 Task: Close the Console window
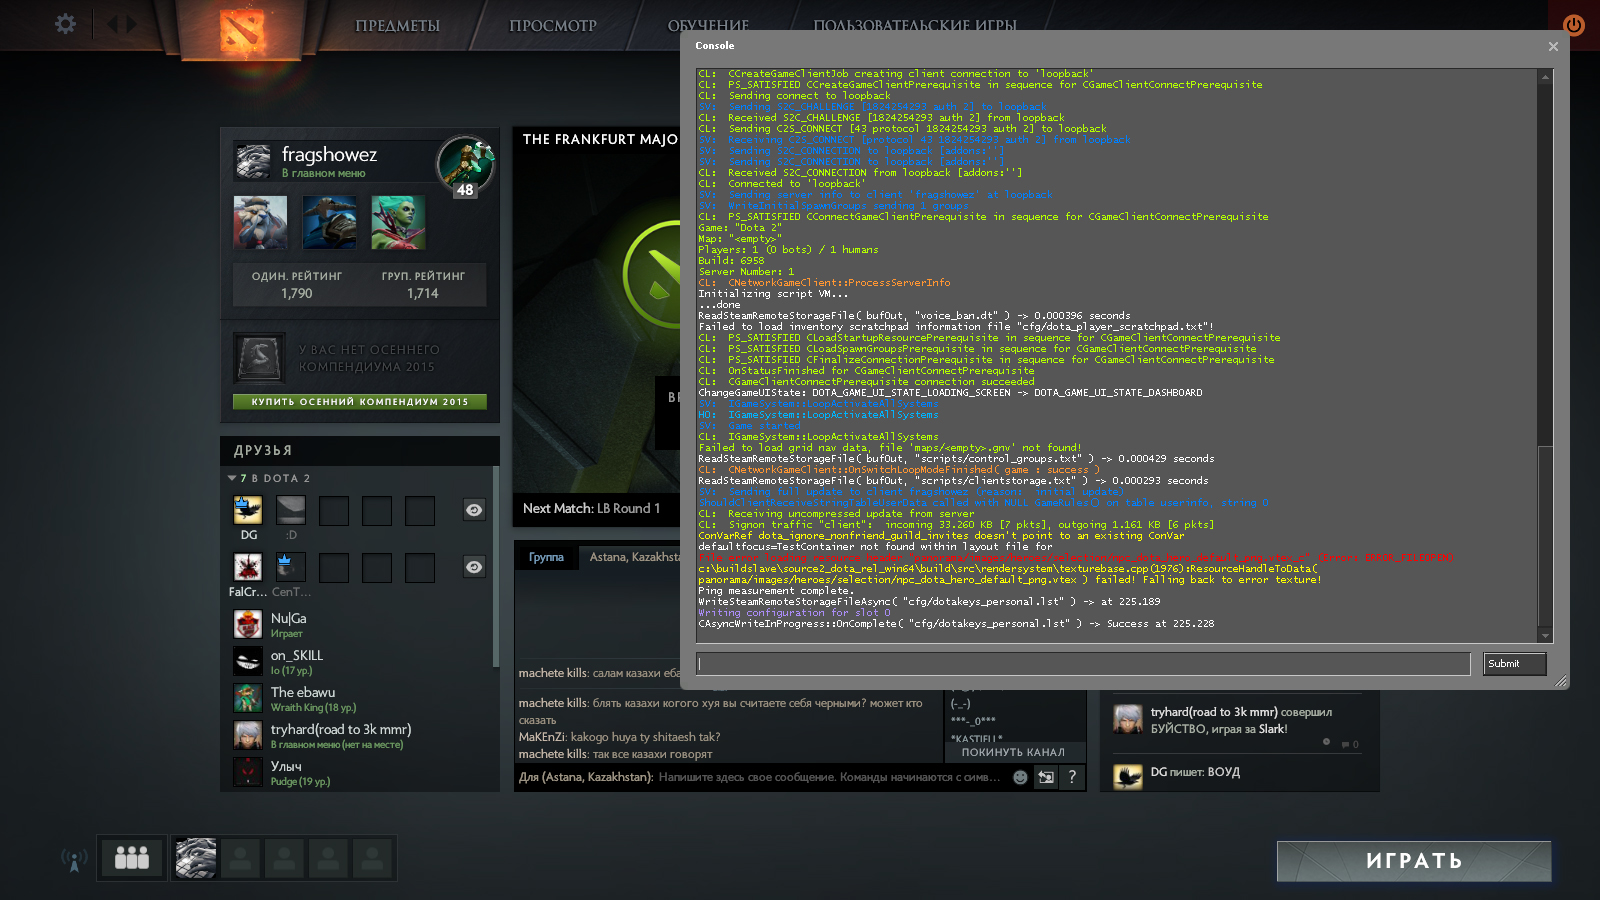pos(1553,46)
